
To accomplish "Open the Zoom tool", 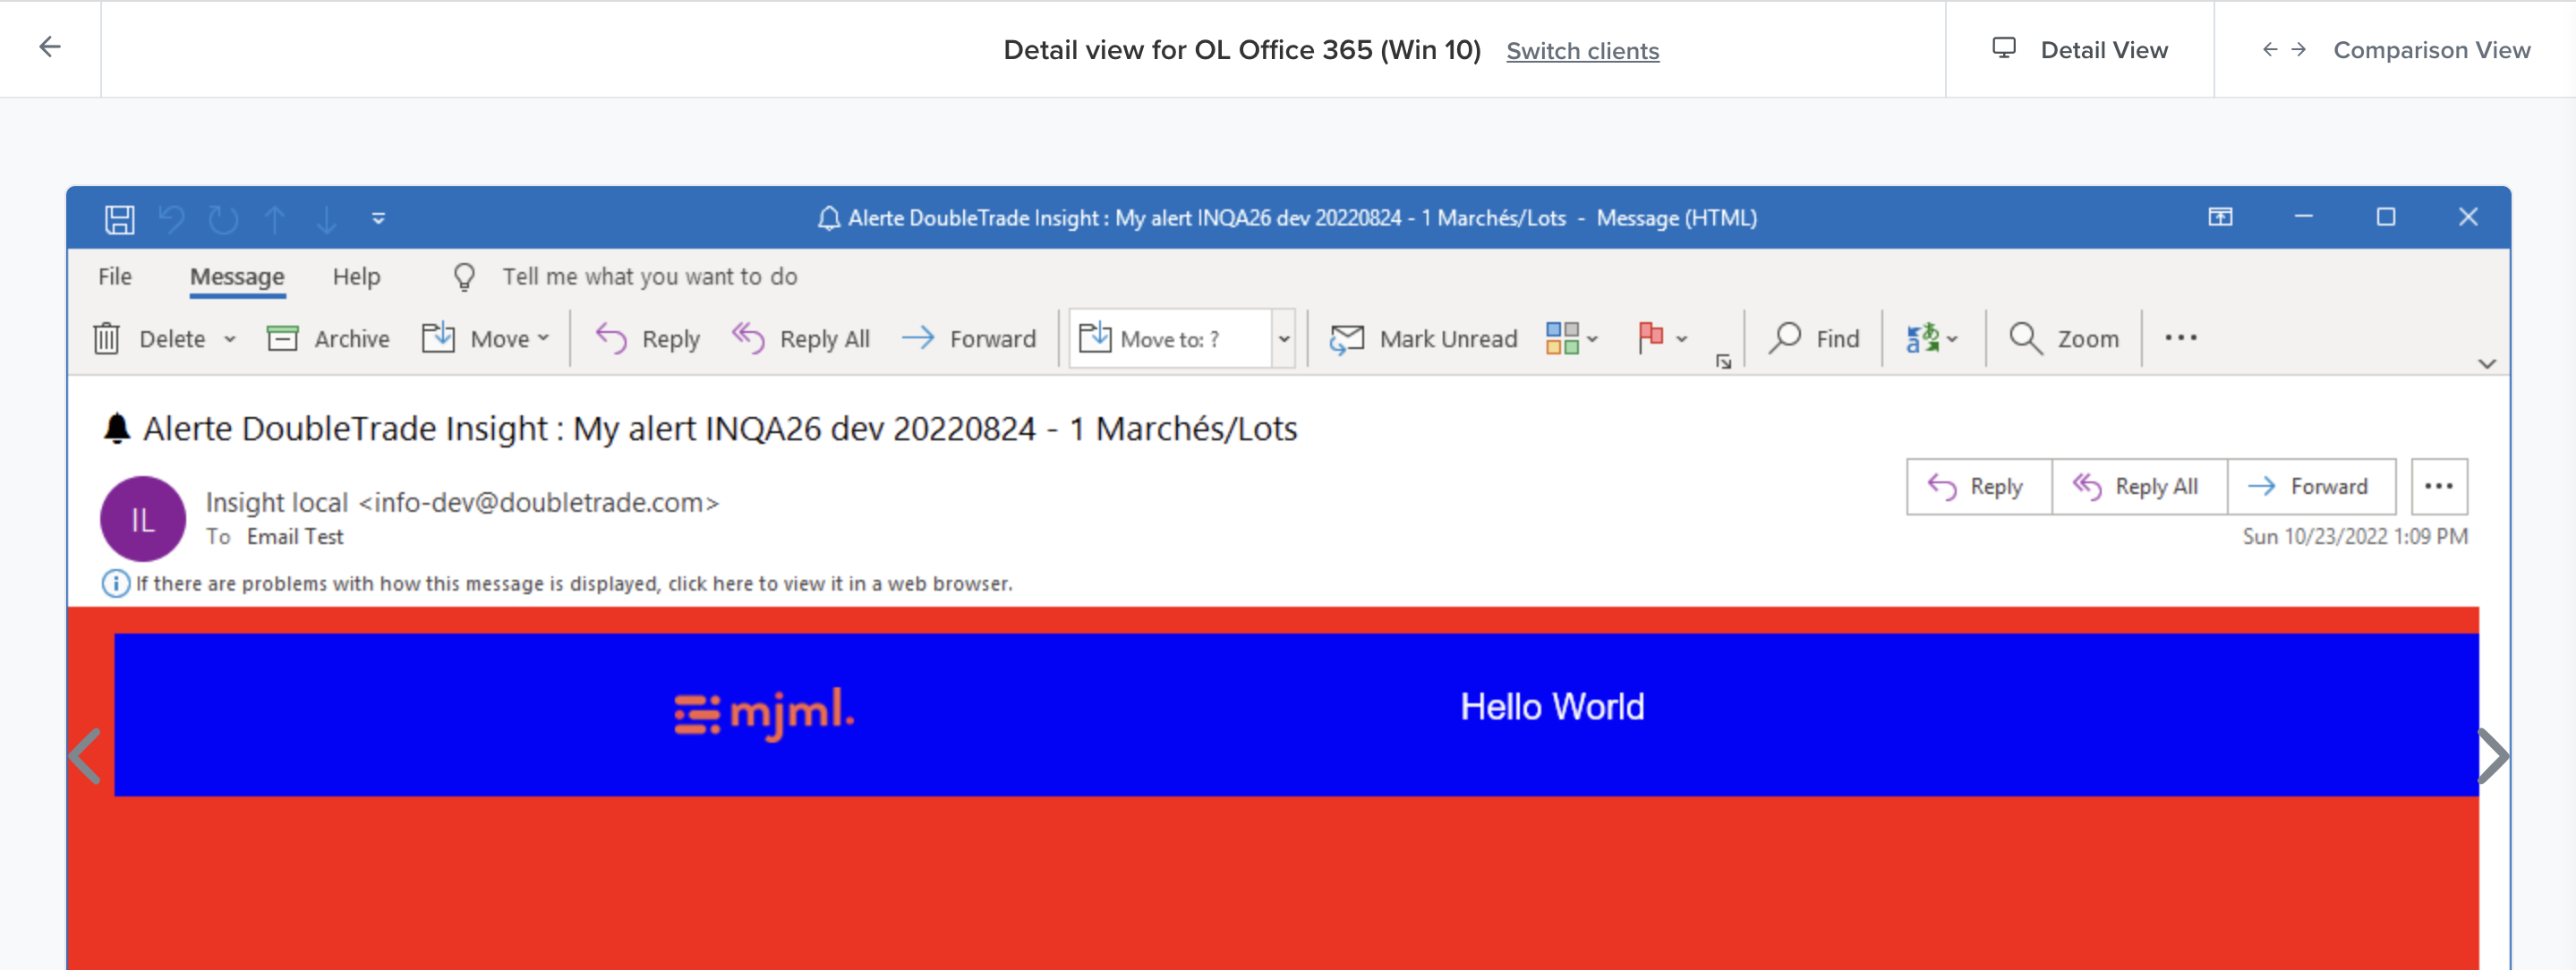I will coord(2064,338).
